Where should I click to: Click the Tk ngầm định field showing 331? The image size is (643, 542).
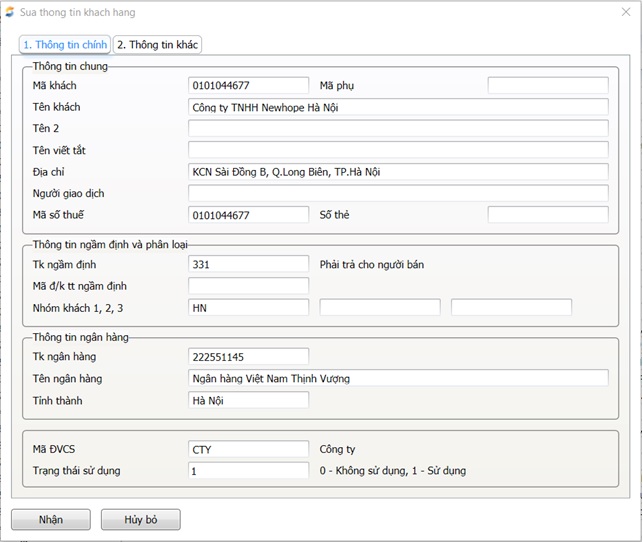[x=248, y=264]
